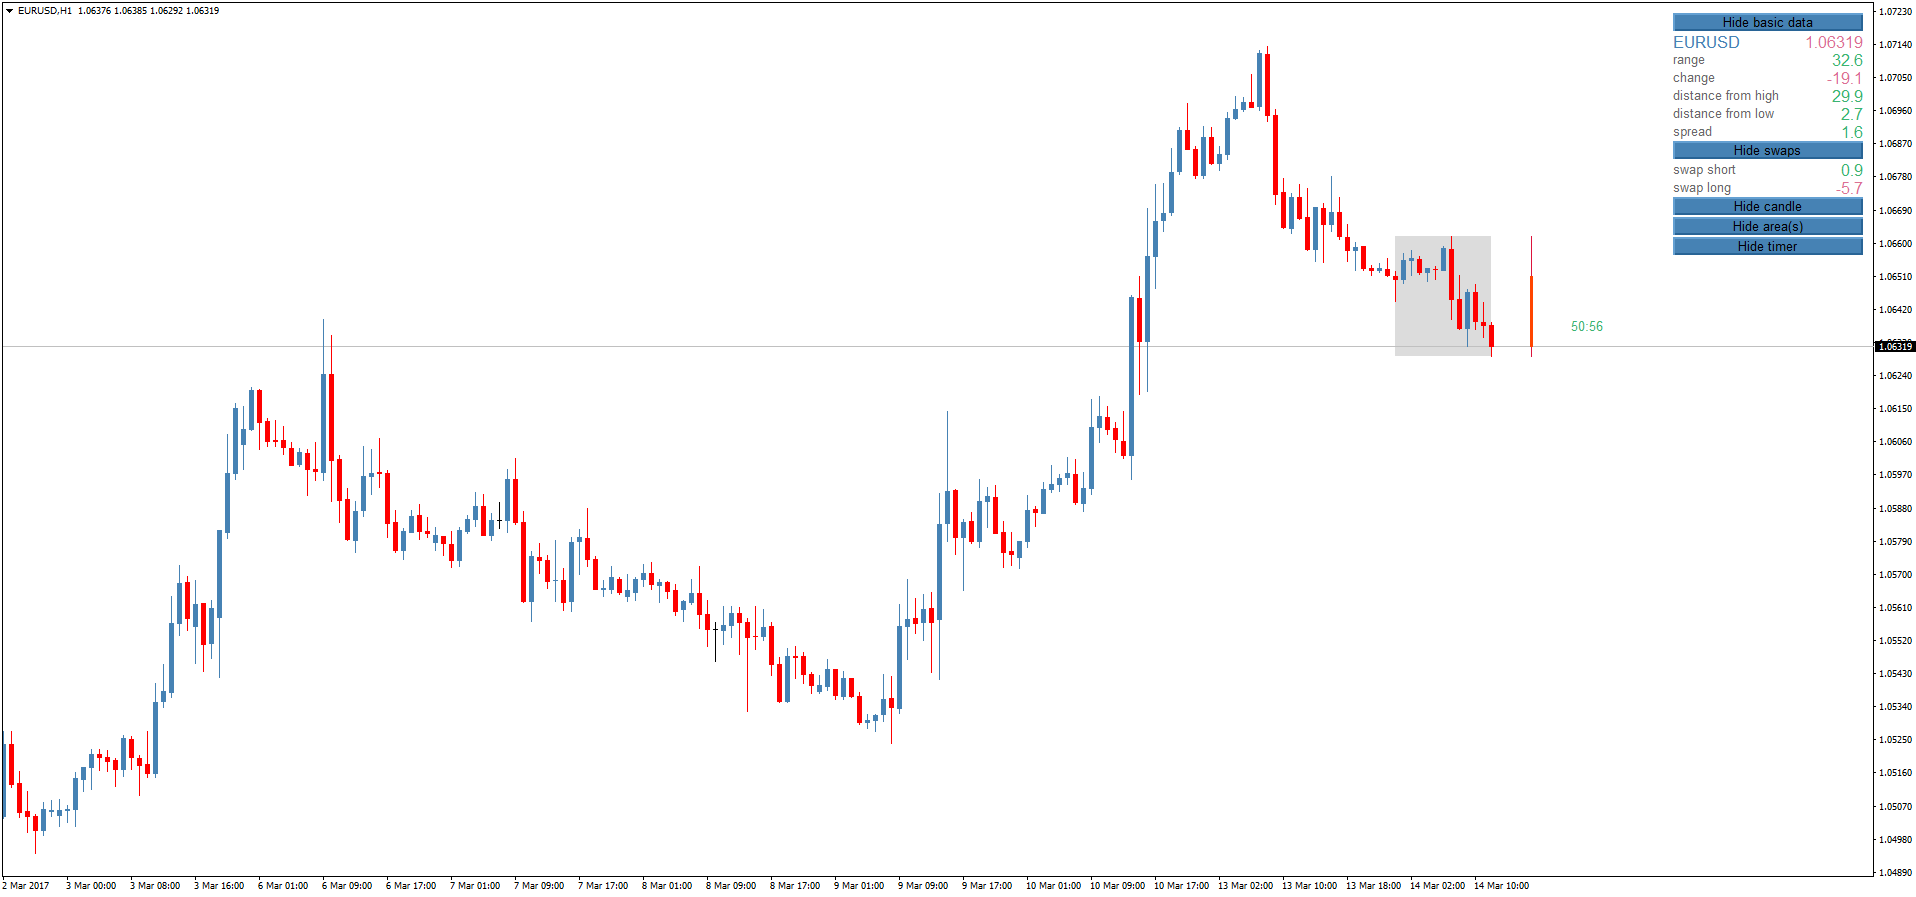Click the 50:56 candle timer text
Image resolution: width=1916 pixels, height=897 pixels.
point(1586,327)
